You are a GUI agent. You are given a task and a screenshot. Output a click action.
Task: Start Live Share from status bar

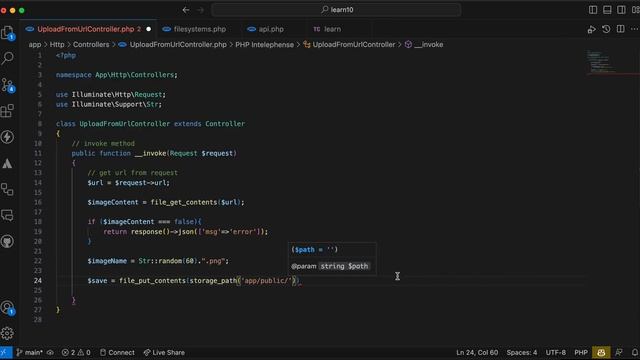pyautogui.click(x=164, y=353)
